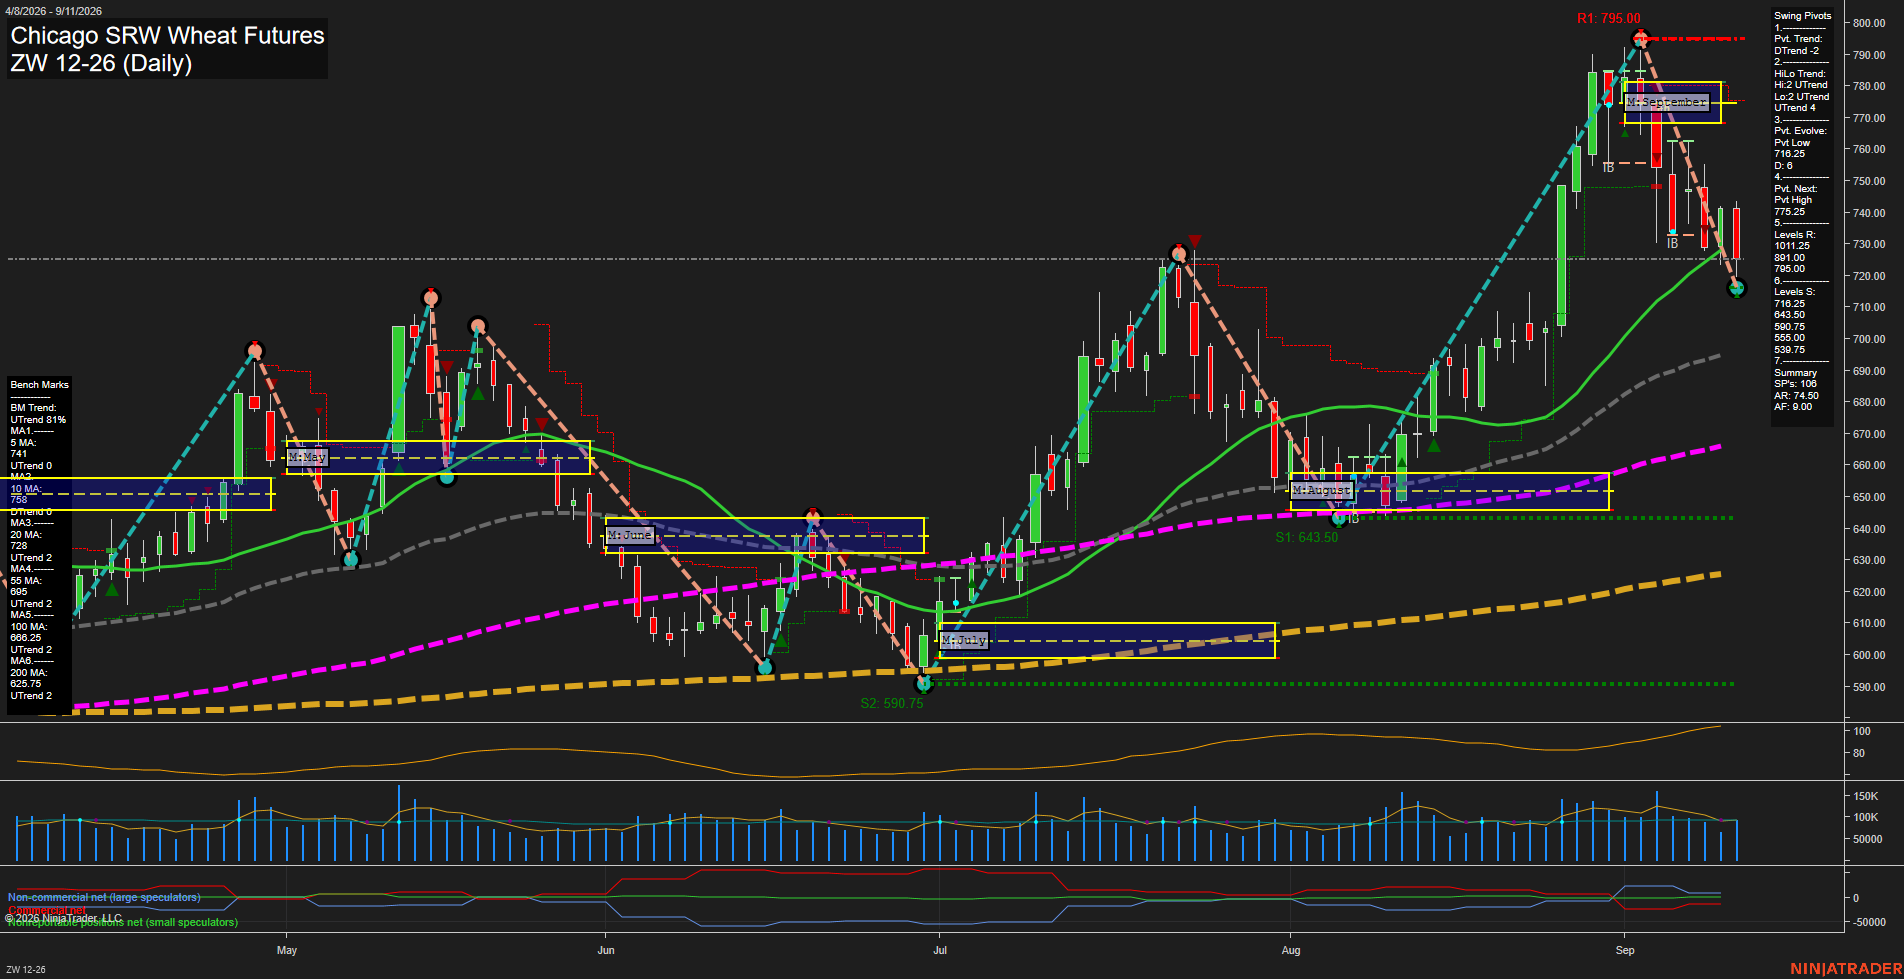Select the pivot low circle at S1: 643.50
Screen dimensions: 1904x979
[x=1339, y=518]
